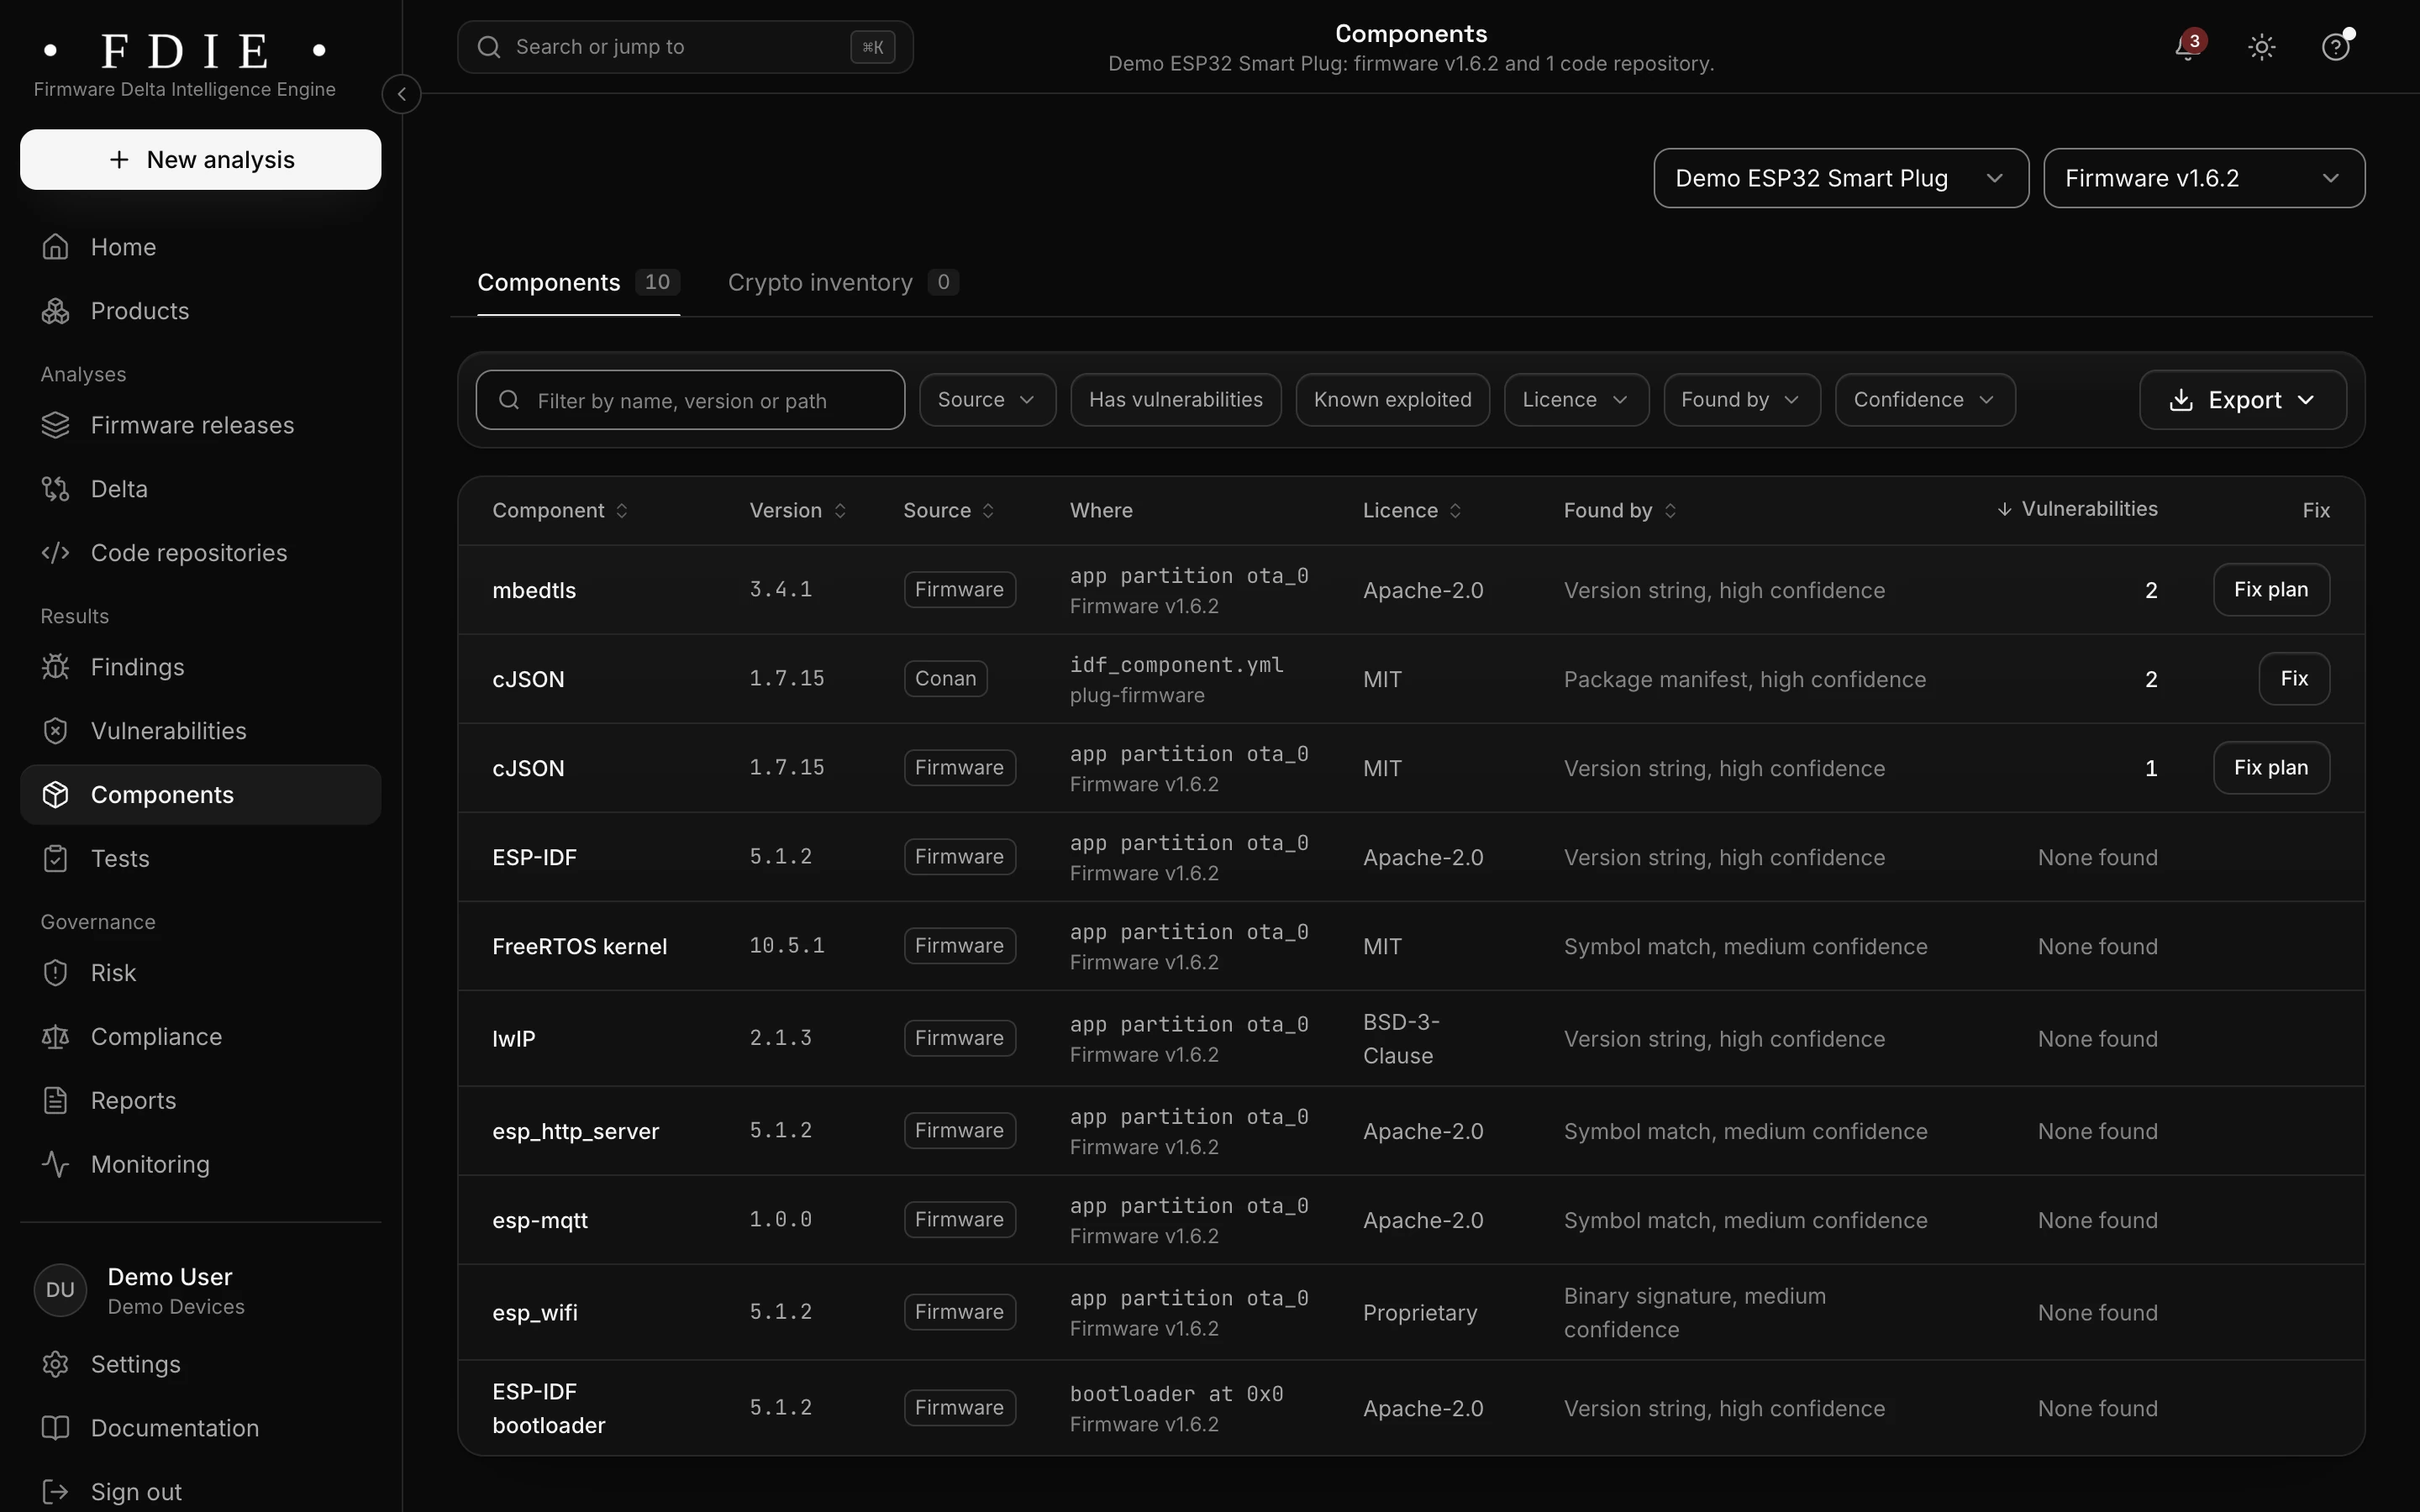Open Fix plan for mbedtls
2420x1512 pixels.
tap(2271, 590)
